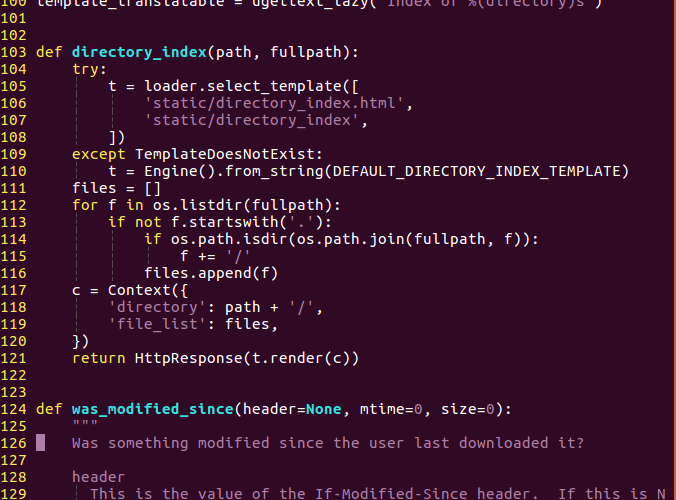The image size is (676, 500).
Task: Click the 'static/directory_index.html' string
Action: 273,103
